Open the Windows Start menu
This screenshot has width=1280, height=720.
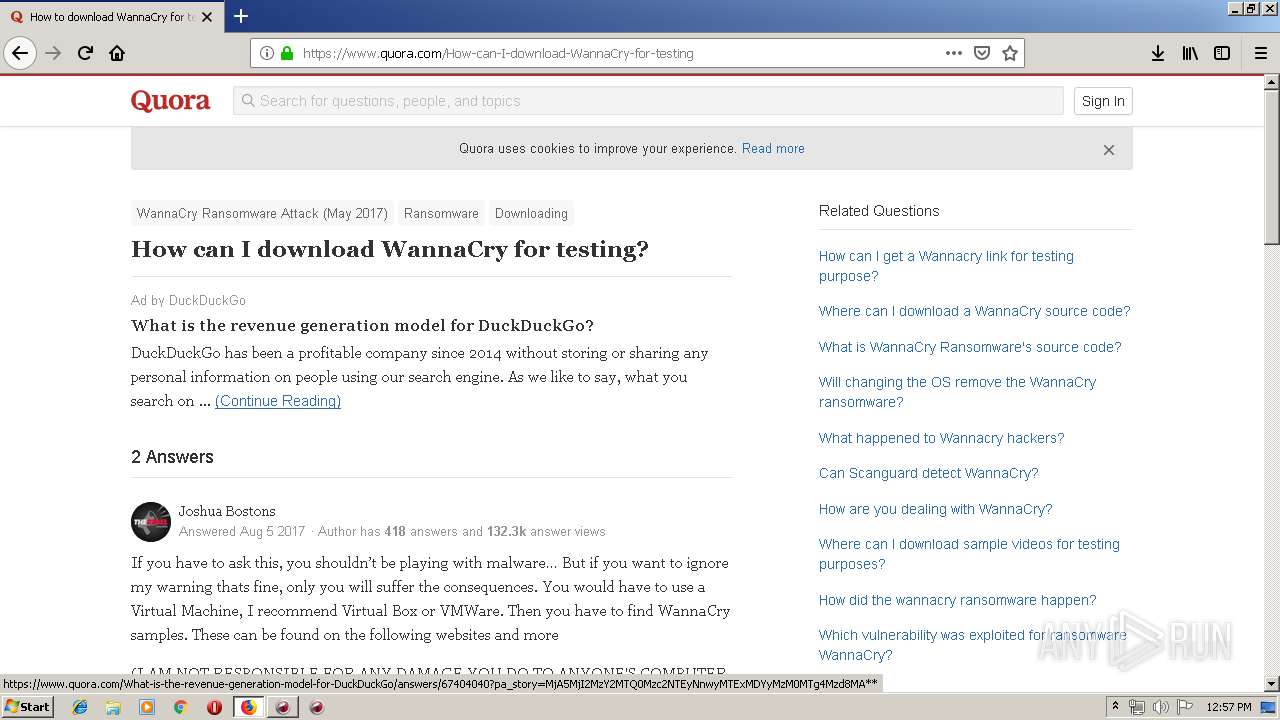(x=28, y=706)
